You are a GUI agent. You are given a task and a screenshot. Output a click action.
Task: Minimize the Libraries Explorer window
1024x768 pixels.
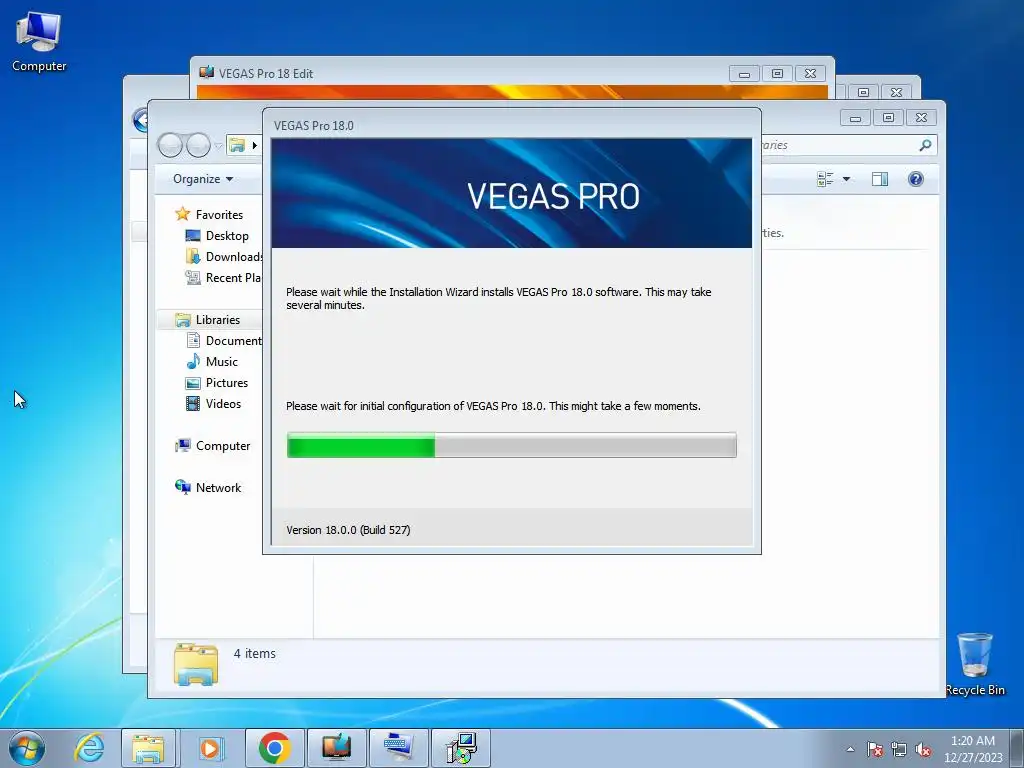coord(856,118)
